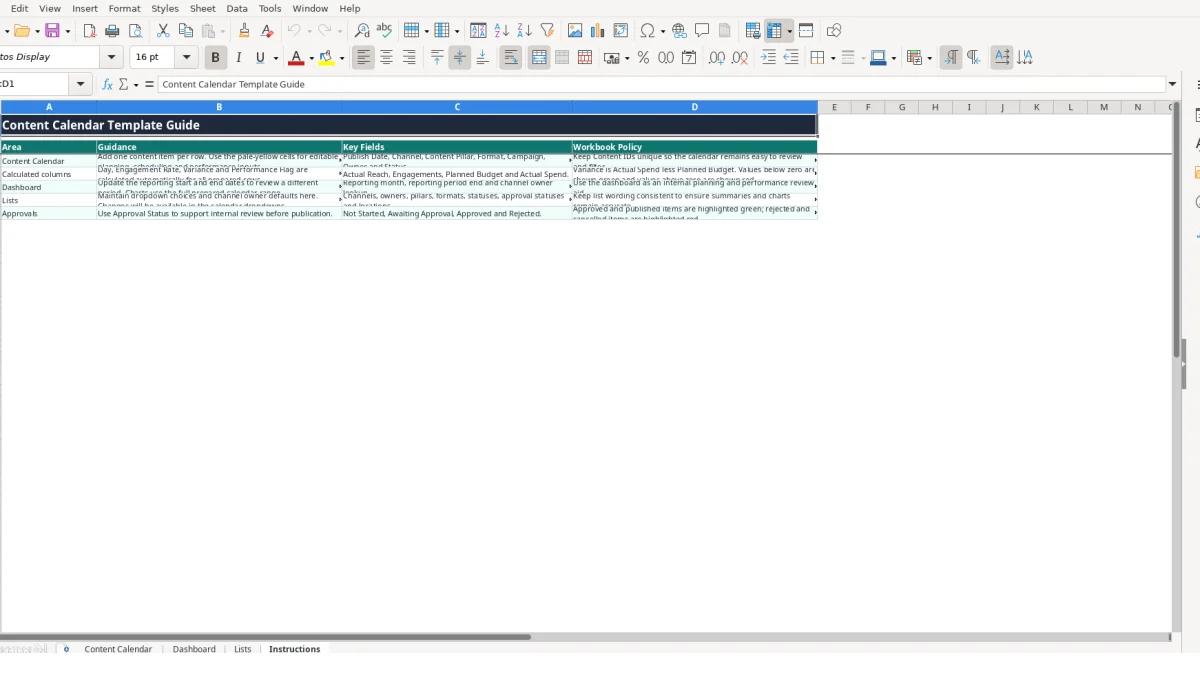
Task: Open the Data menu
Action: pyautogui.click(x=237, y=8)
